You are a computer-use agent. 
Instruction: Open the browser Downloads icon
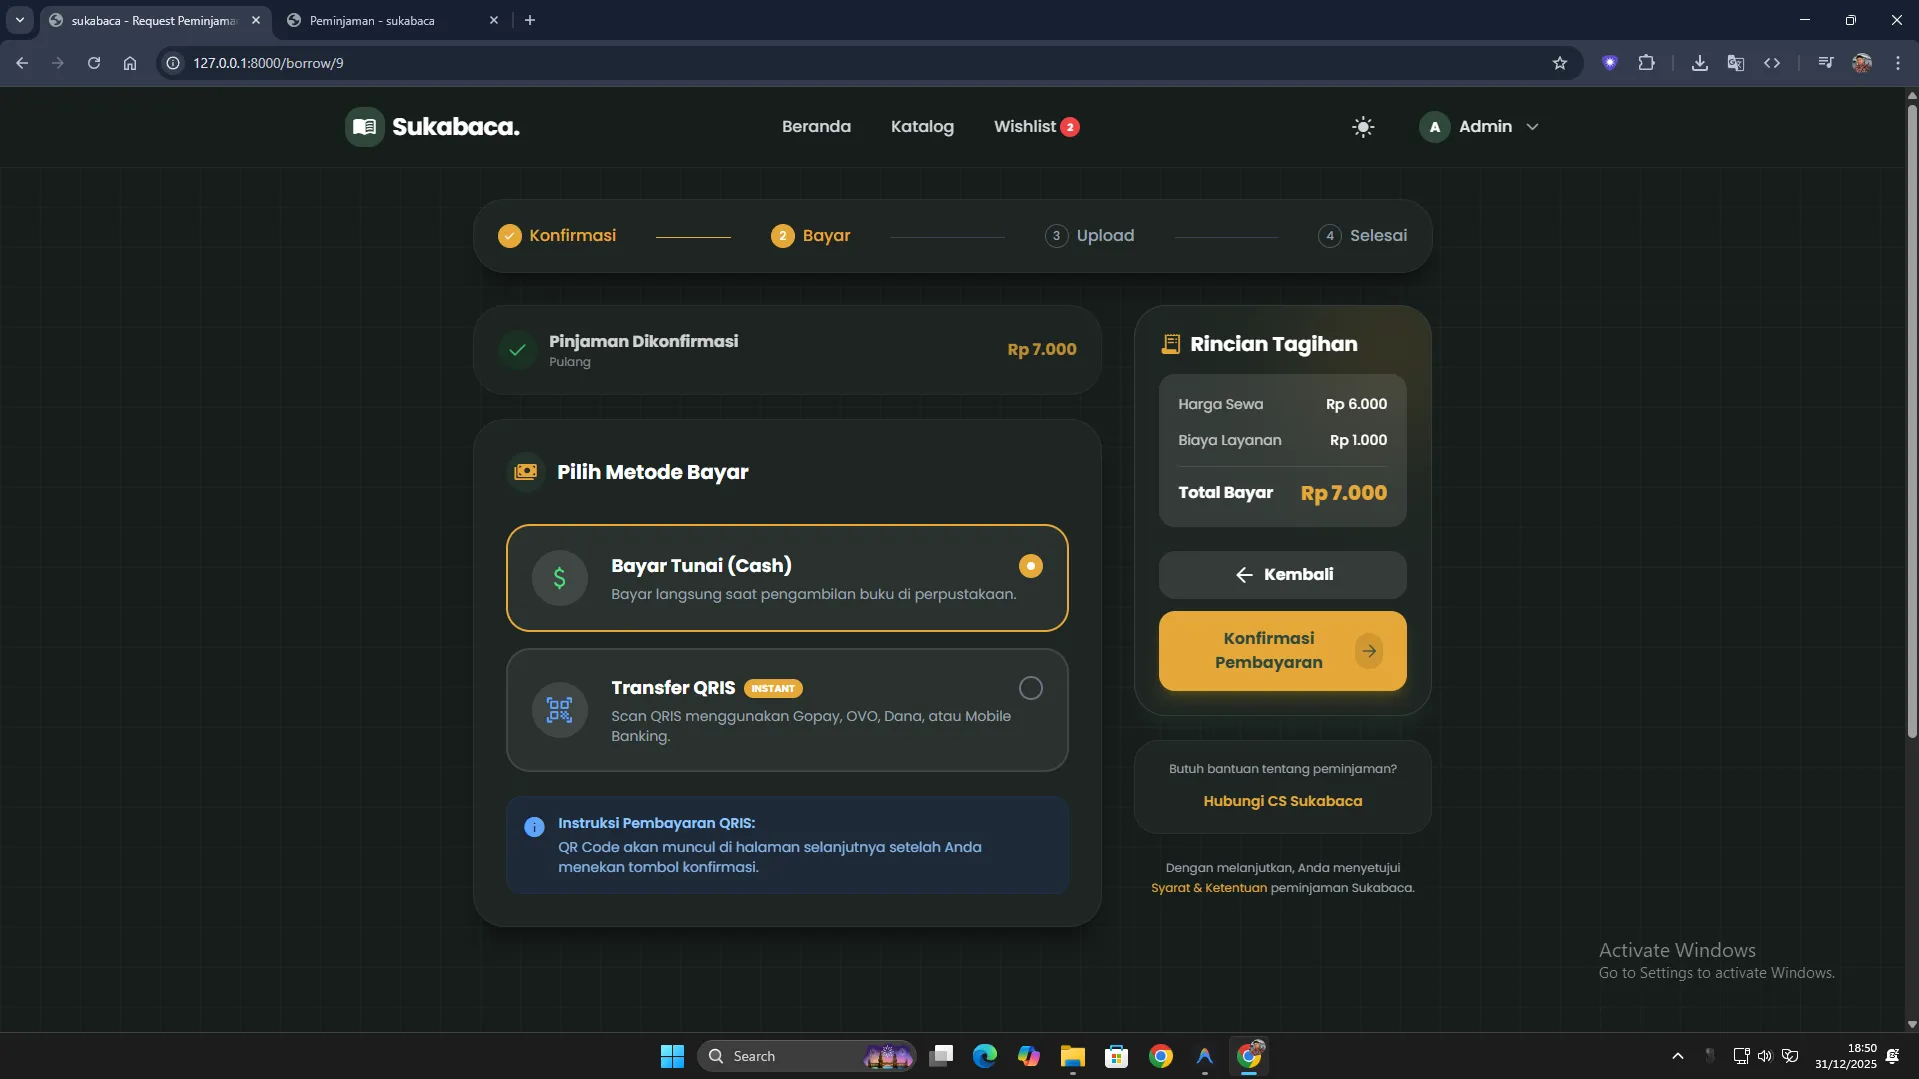pos(1699,63)
